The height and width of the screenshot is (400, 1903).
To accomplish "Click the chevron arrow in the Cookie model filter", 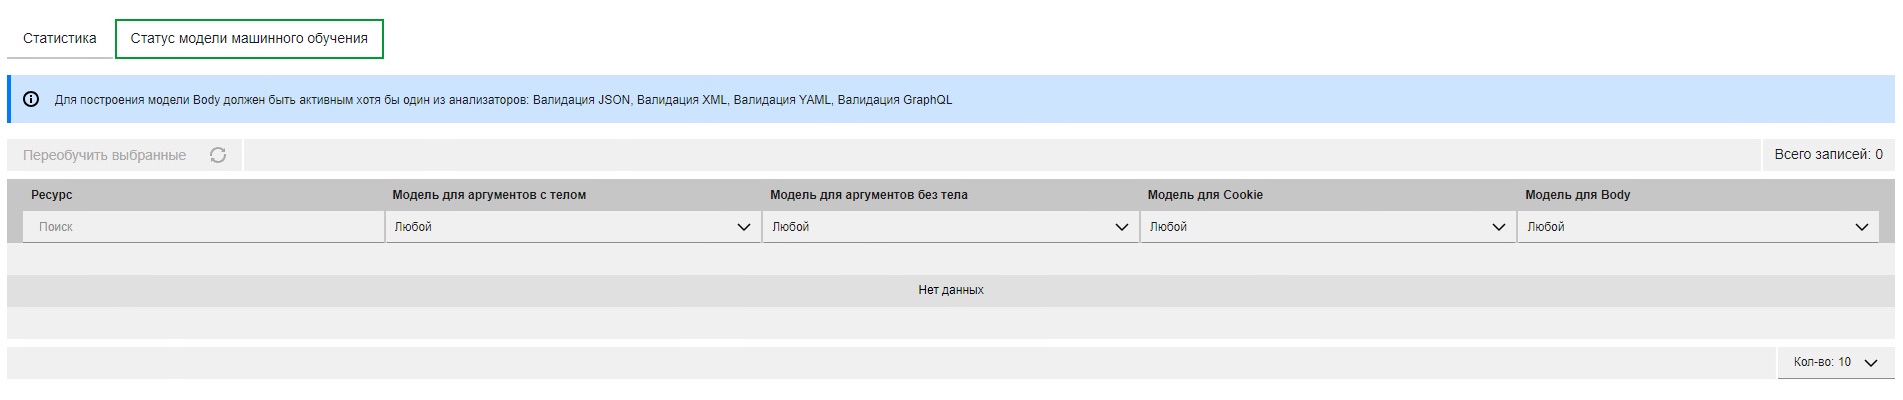I will (1498, 227).
